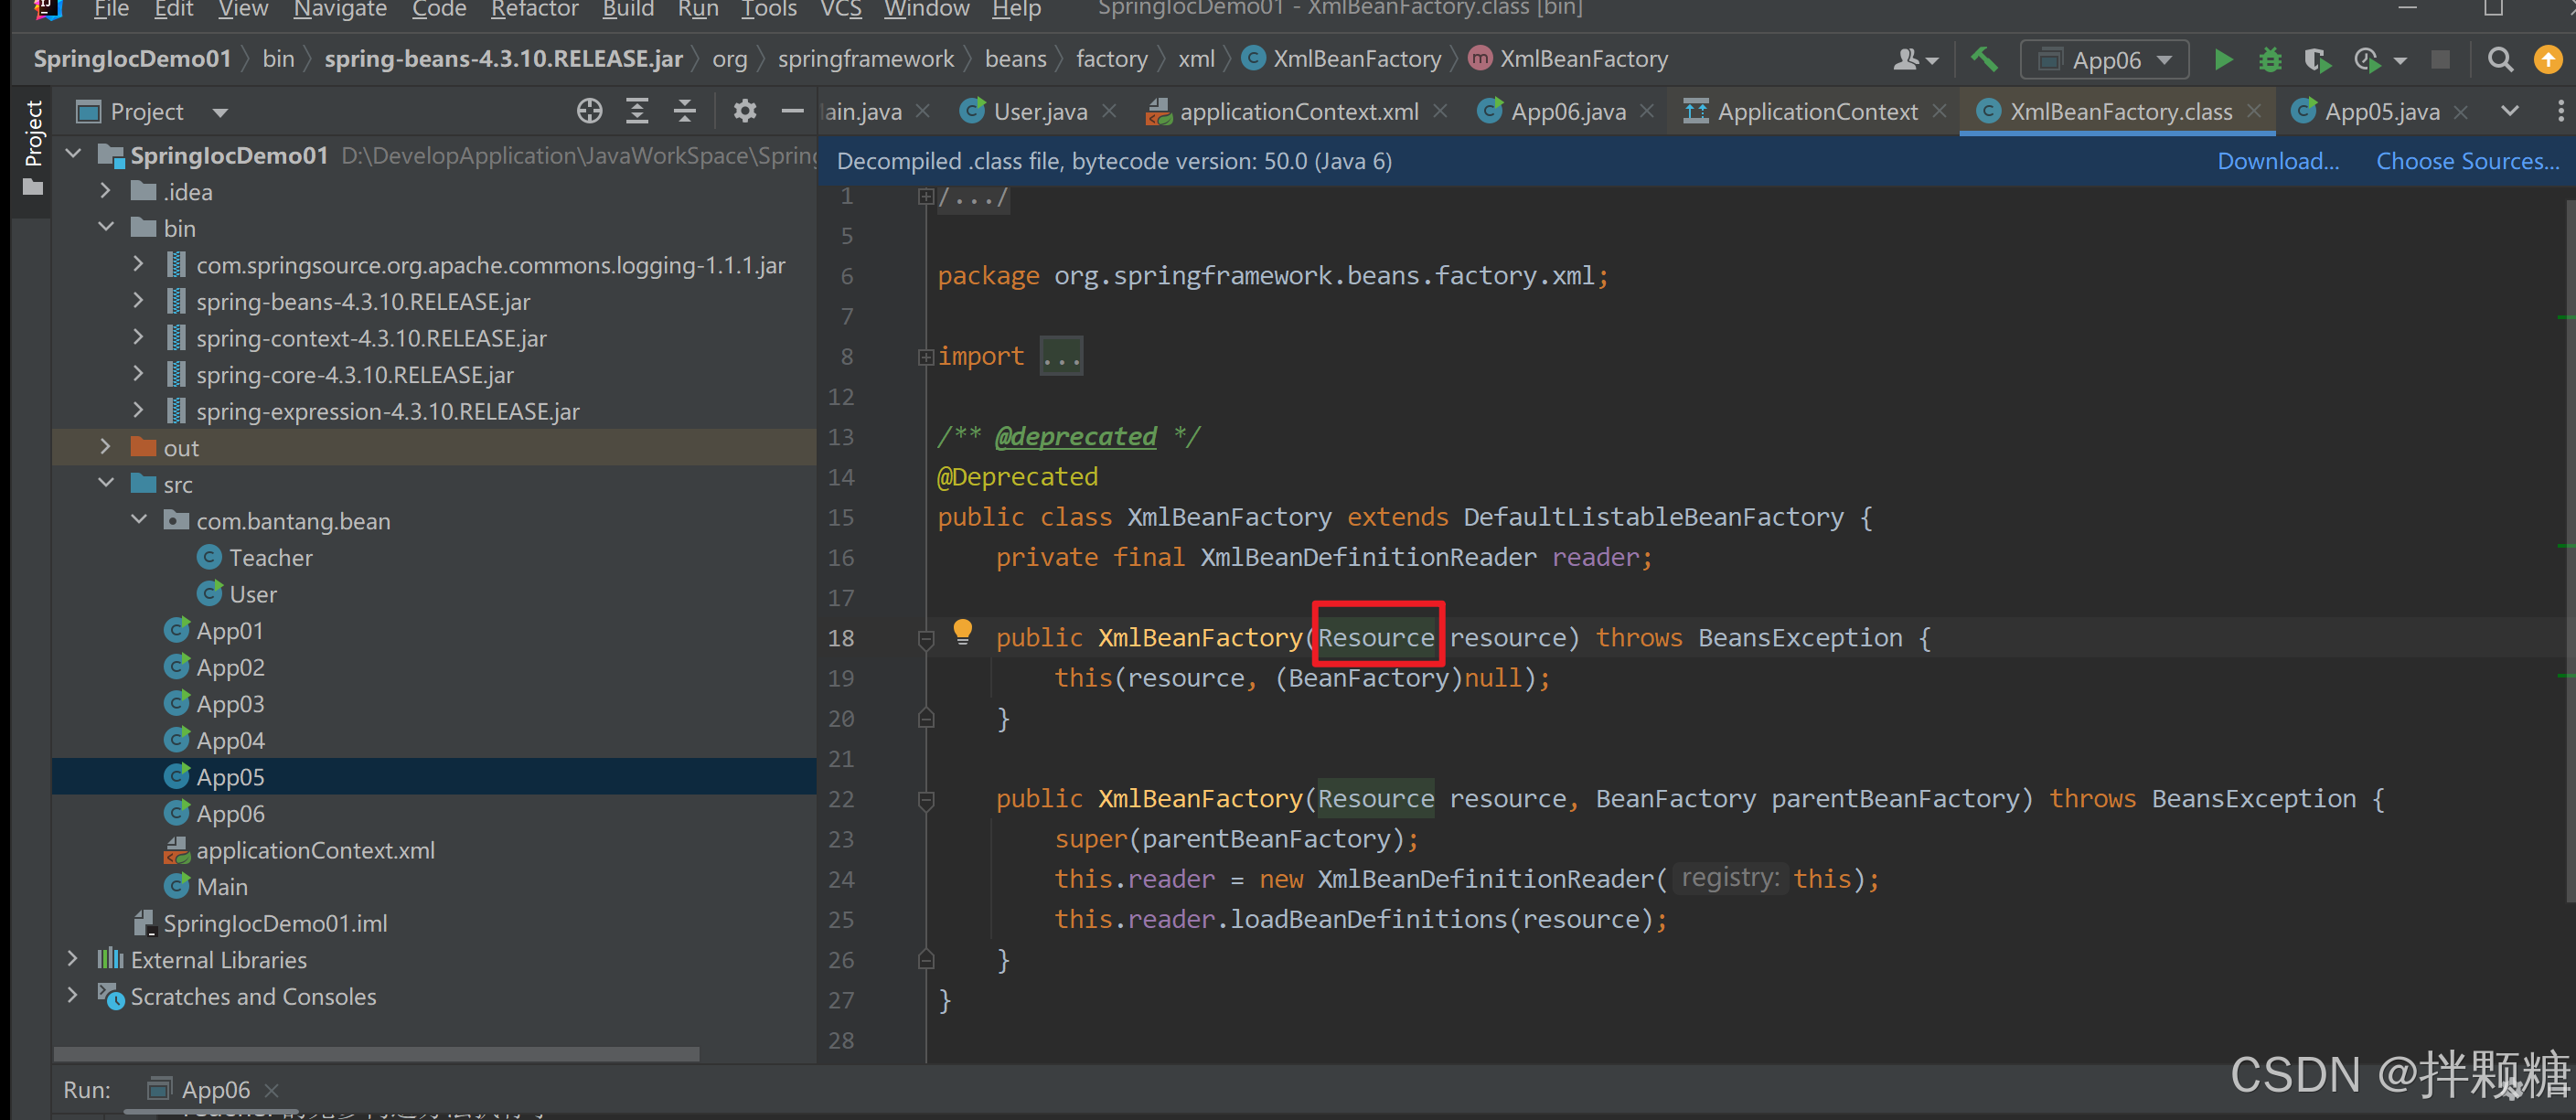Screen dimensions: 2576x1120
Task: Run with Coverage shield icon
Action: coord(2316,60)
